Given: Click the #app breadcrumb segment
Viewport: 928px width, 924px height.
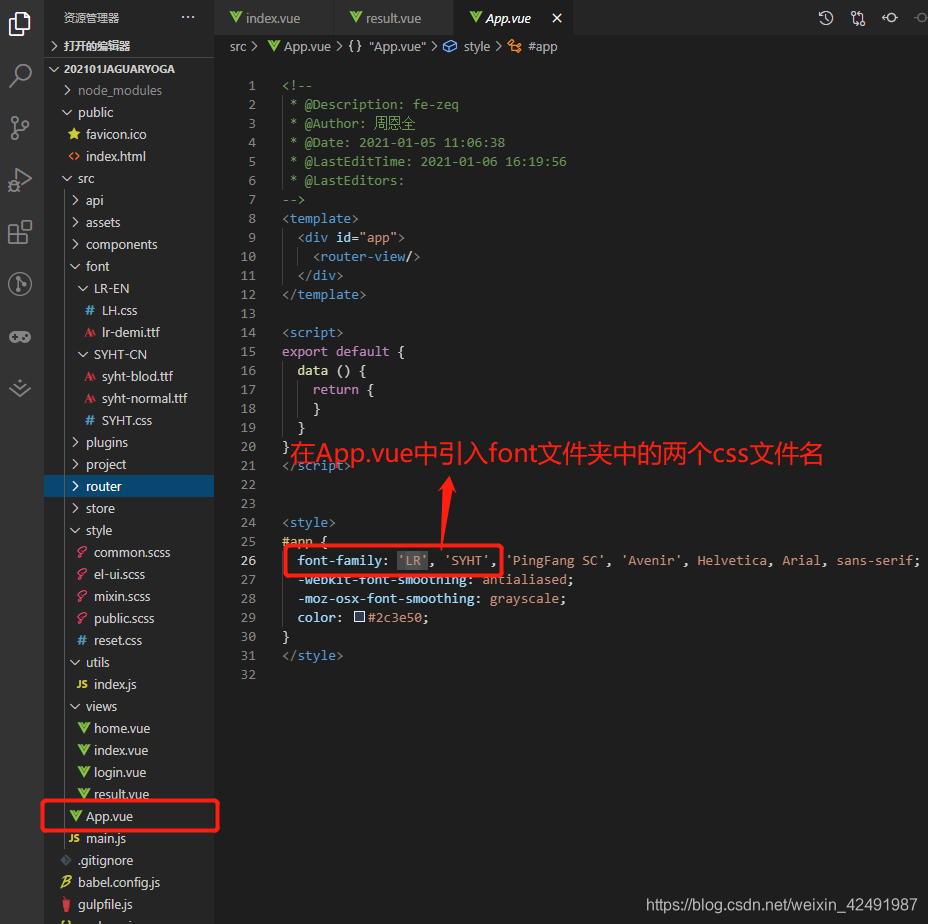Looking at the screenshot, I should pyautogui.click(x=542, y=46).
